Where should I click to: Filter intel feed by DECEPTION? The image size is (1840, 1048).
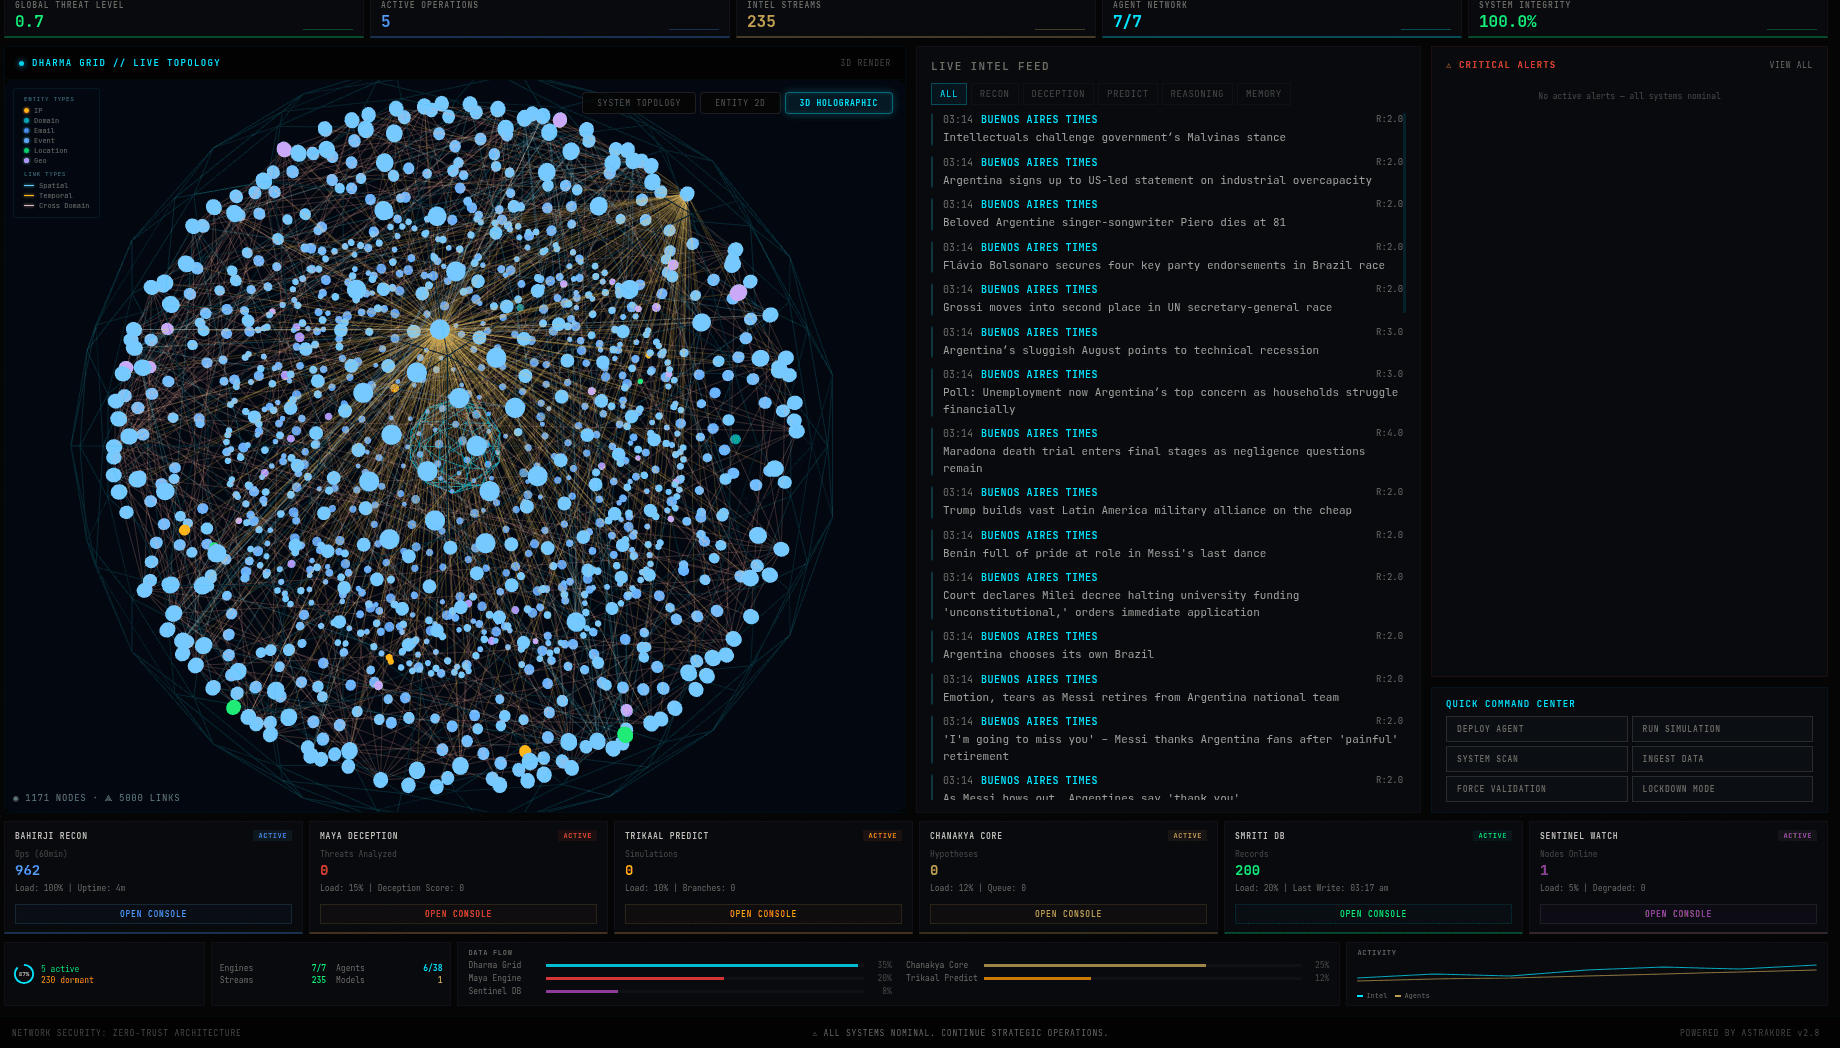1058,94
